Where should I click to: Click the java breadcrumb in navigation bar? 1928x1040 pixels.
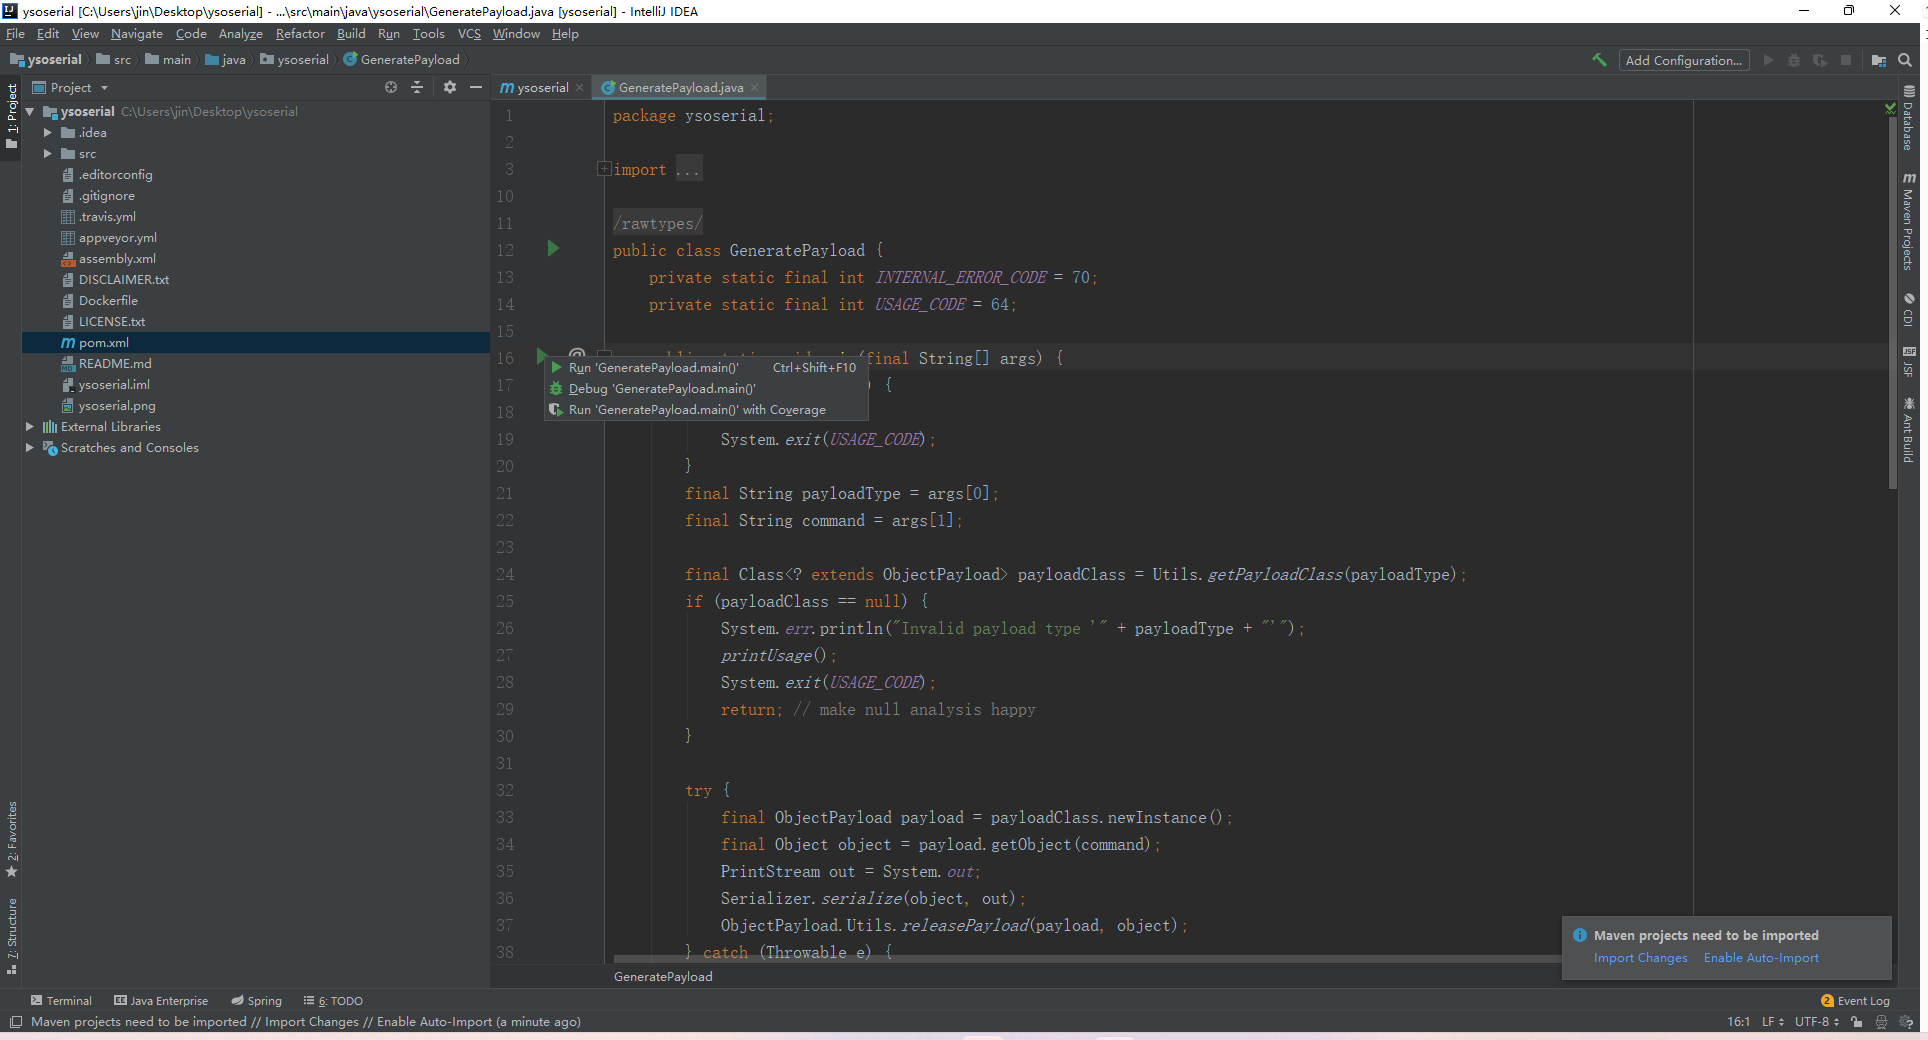coord(226,59)
